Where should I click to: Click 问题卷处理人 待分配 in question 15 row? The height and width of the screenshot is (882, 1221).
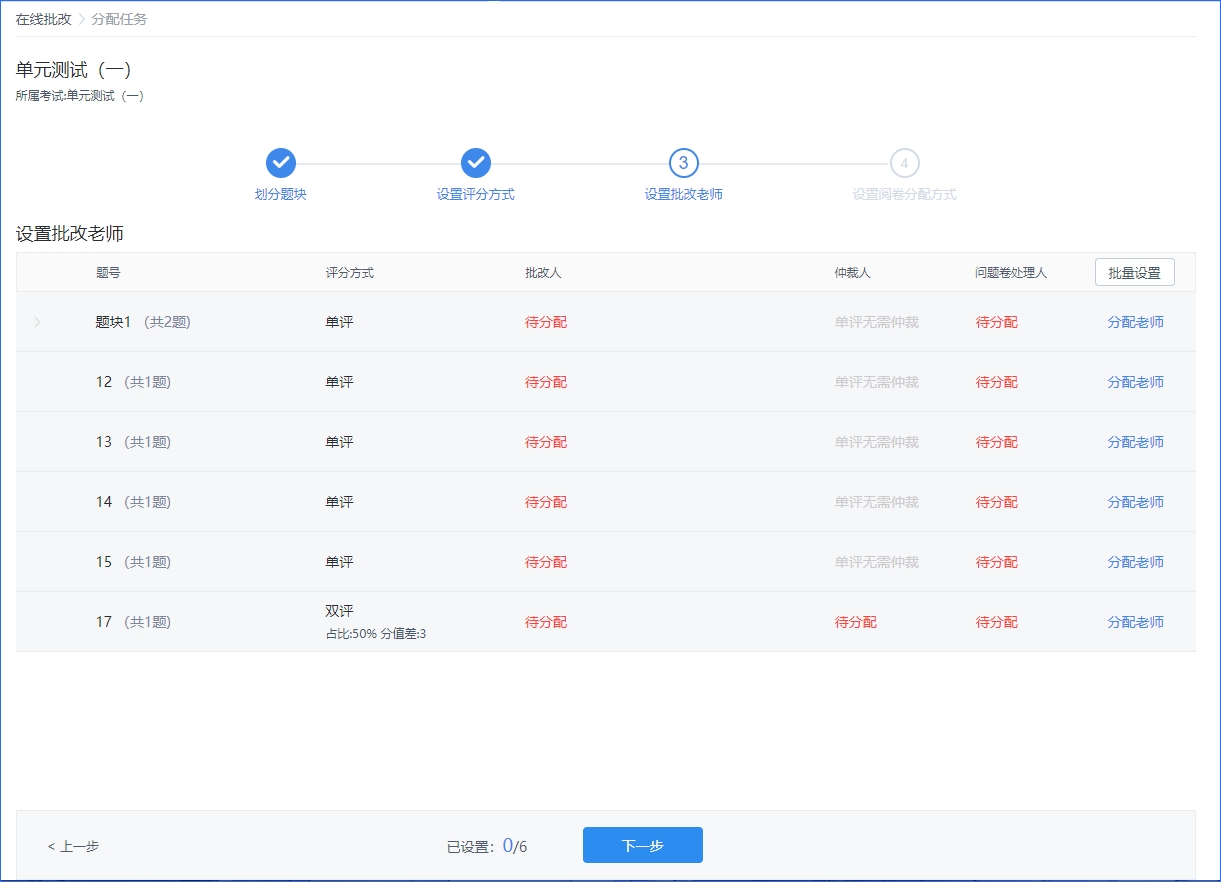click(x=997, y=562)
